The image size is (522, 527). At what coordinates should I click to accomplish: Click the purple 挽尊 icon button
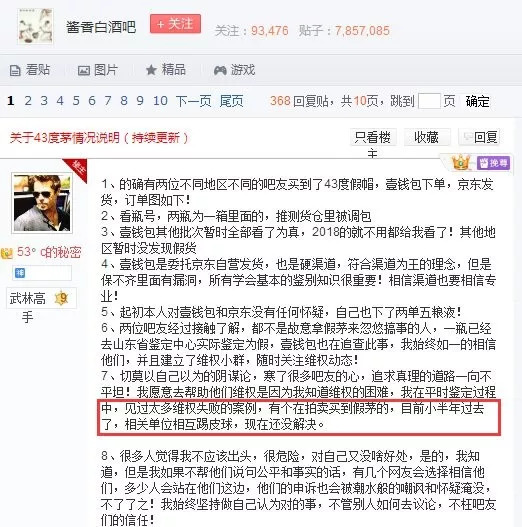pos(493,163)
